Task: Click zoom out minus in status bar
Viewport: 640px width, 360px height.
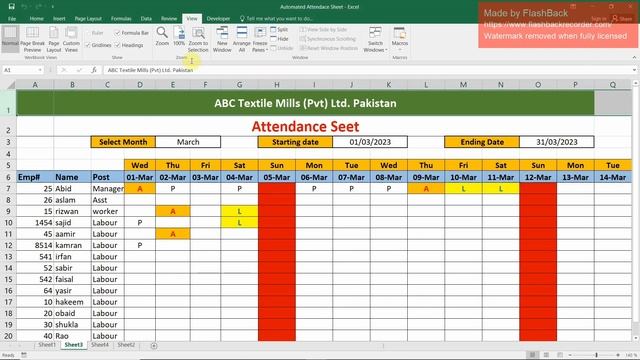Action: coord(570,355)
